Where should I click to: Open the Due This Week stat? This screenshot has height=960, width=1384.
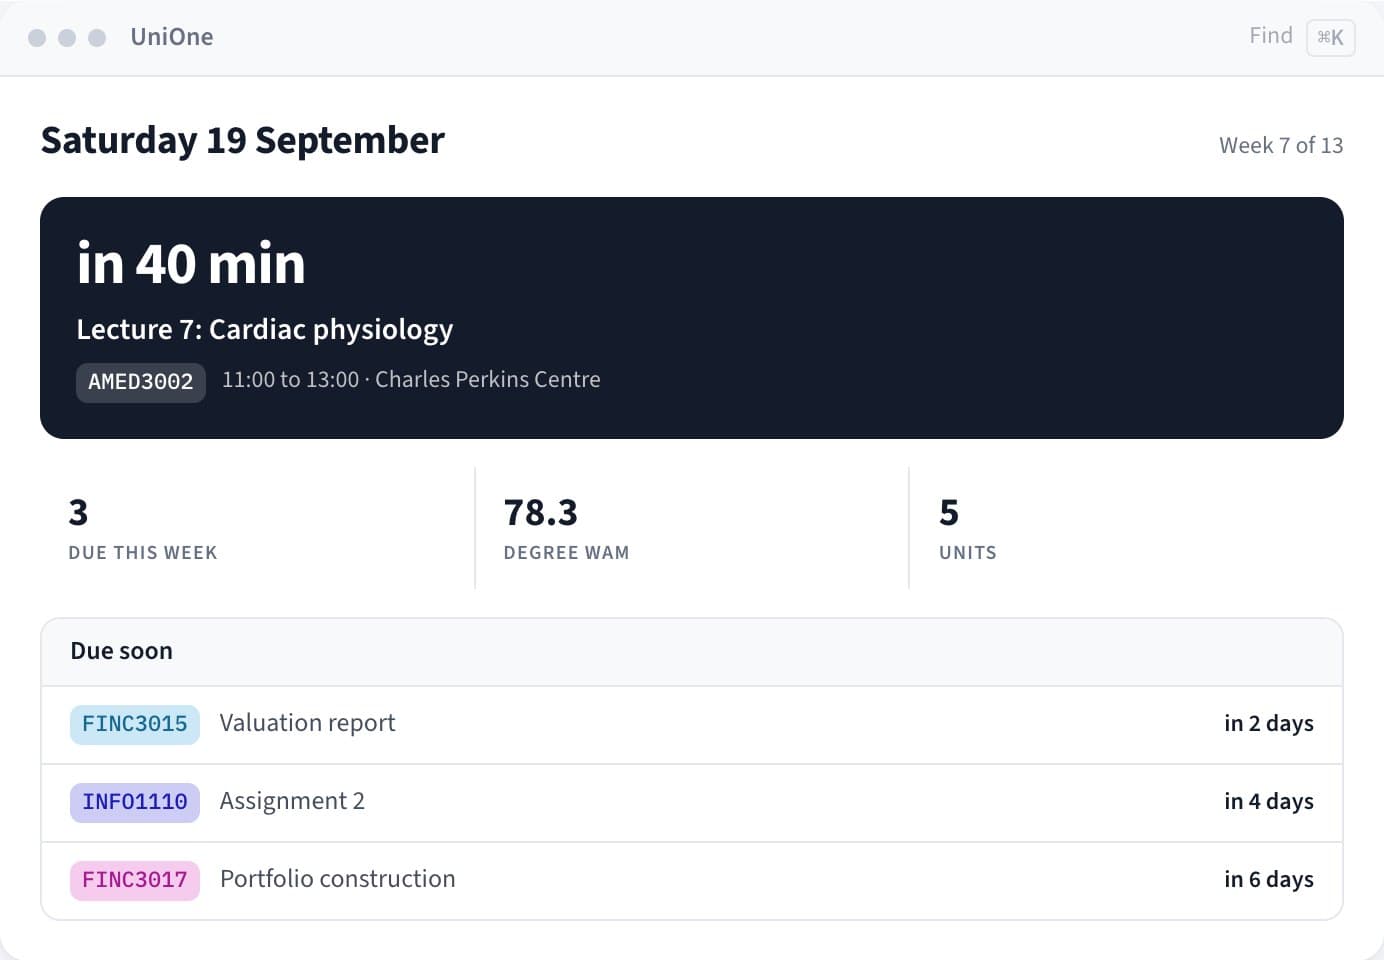point(257,528)
